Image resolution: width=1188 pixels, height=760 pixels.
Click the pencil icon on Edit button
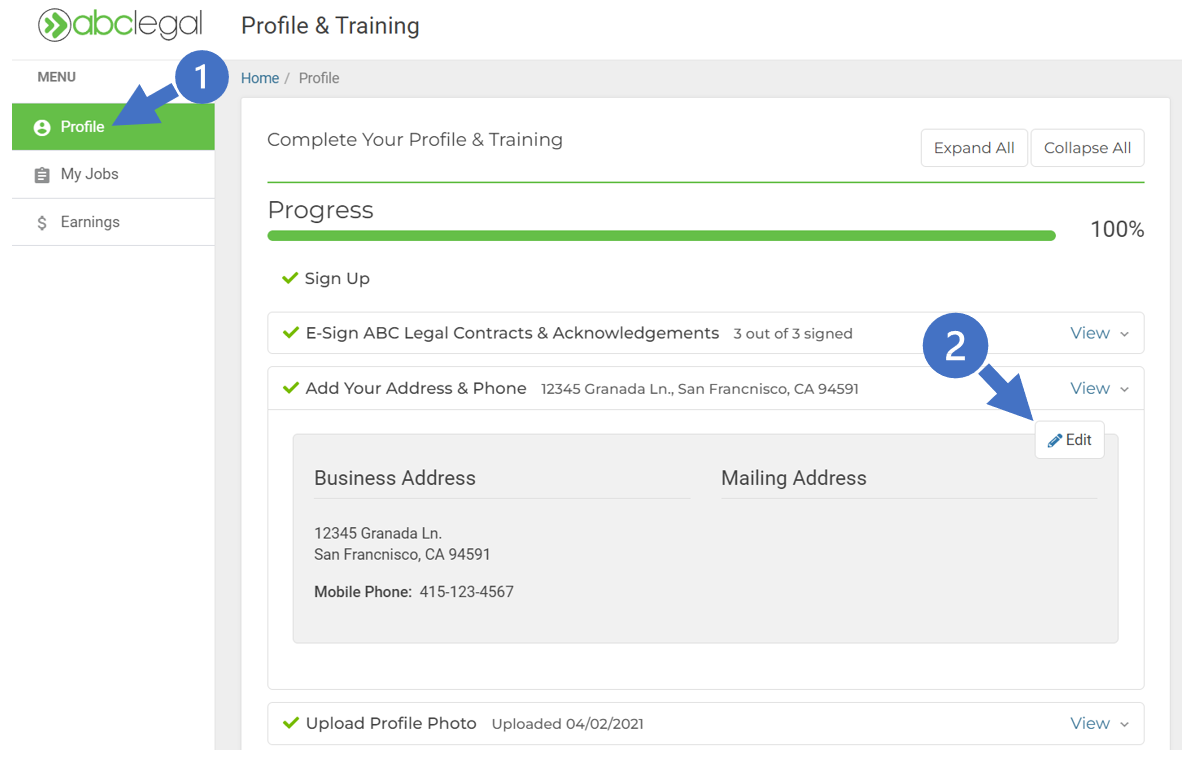click(1054, 441)
